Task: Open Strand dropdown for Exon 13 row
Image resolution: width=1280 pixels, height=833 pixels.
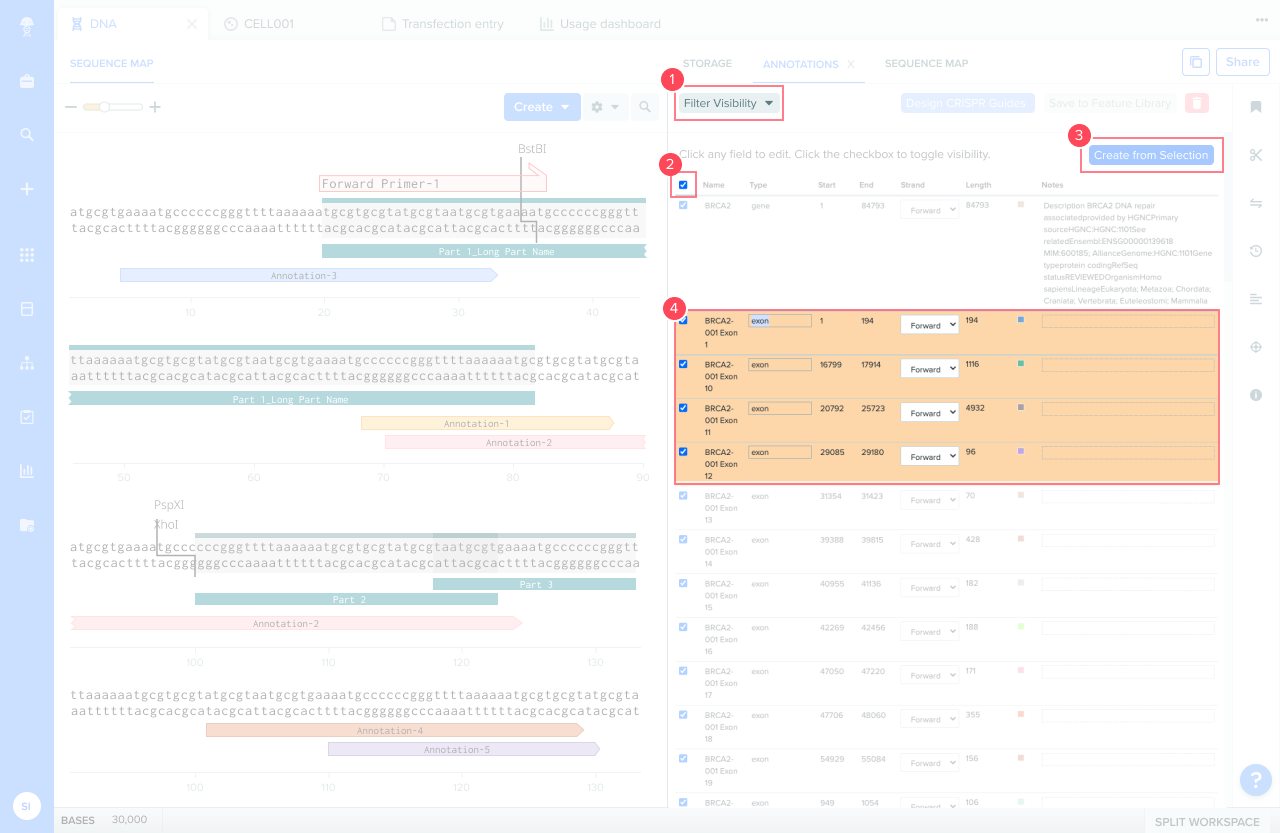Action: (929, 500)
